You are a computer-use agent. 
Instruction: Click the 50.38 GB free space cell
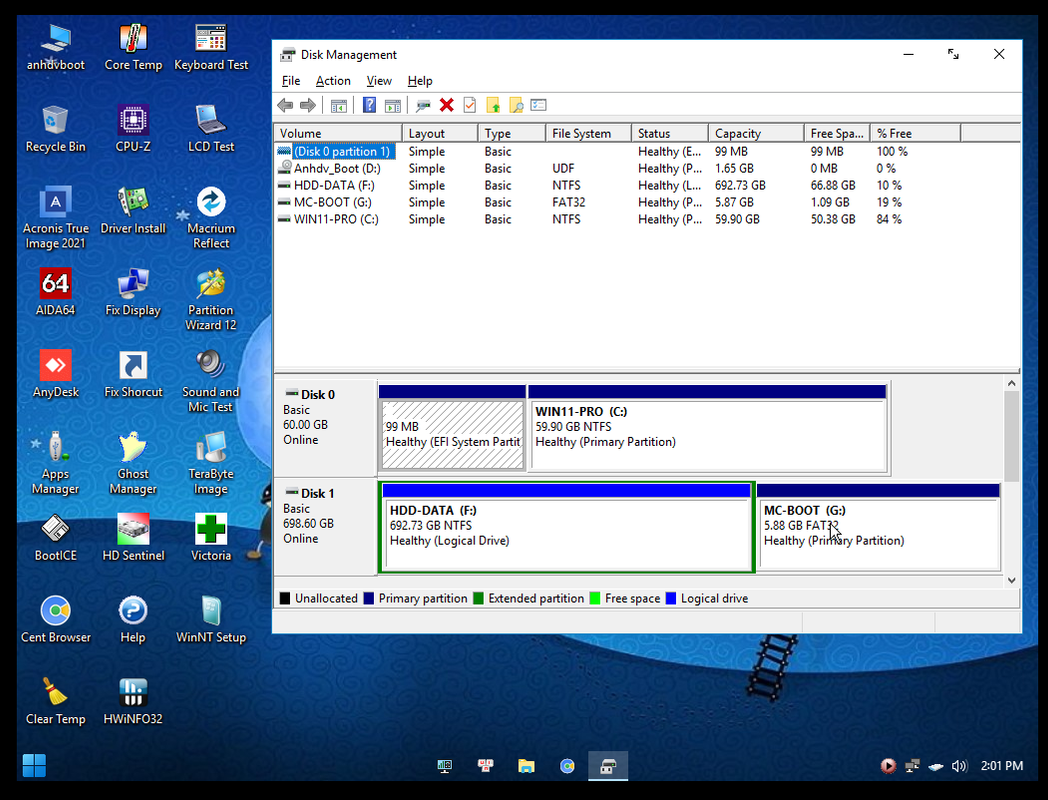(x=833, y=219)
